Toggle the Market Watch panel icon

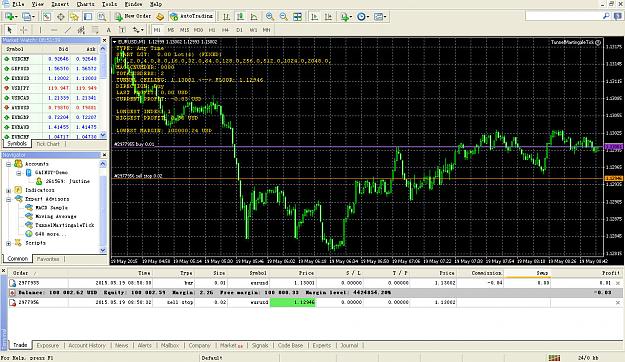click(47, 16)
